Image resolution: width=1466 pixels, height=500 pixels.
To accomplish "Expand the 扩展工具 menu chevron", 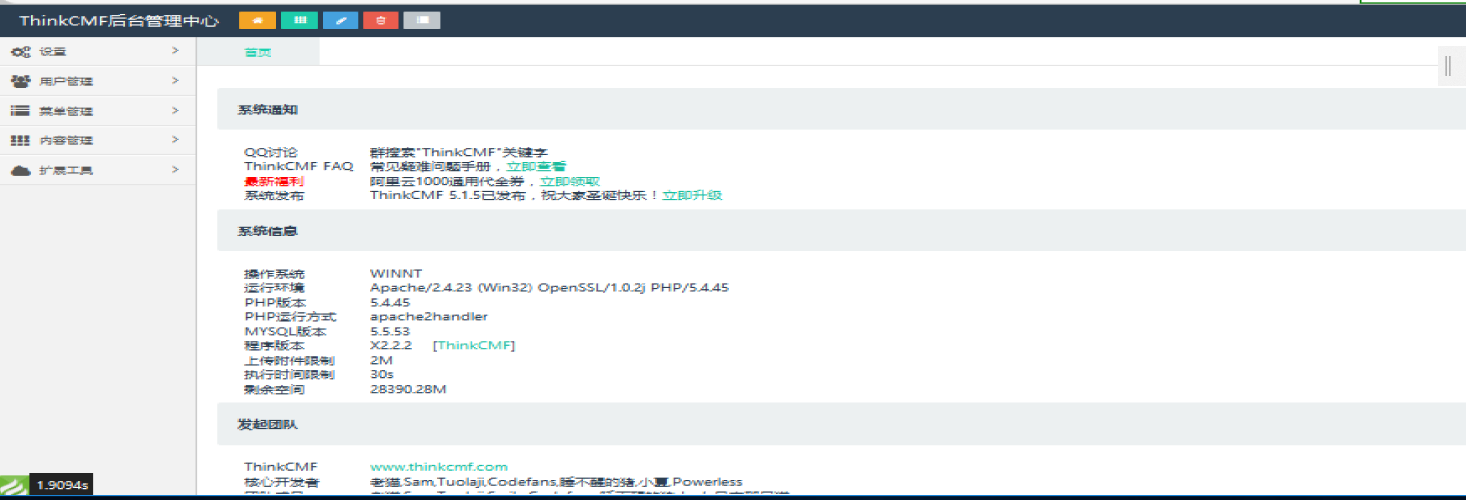I will pyautogui.click(x=175, y=170).
